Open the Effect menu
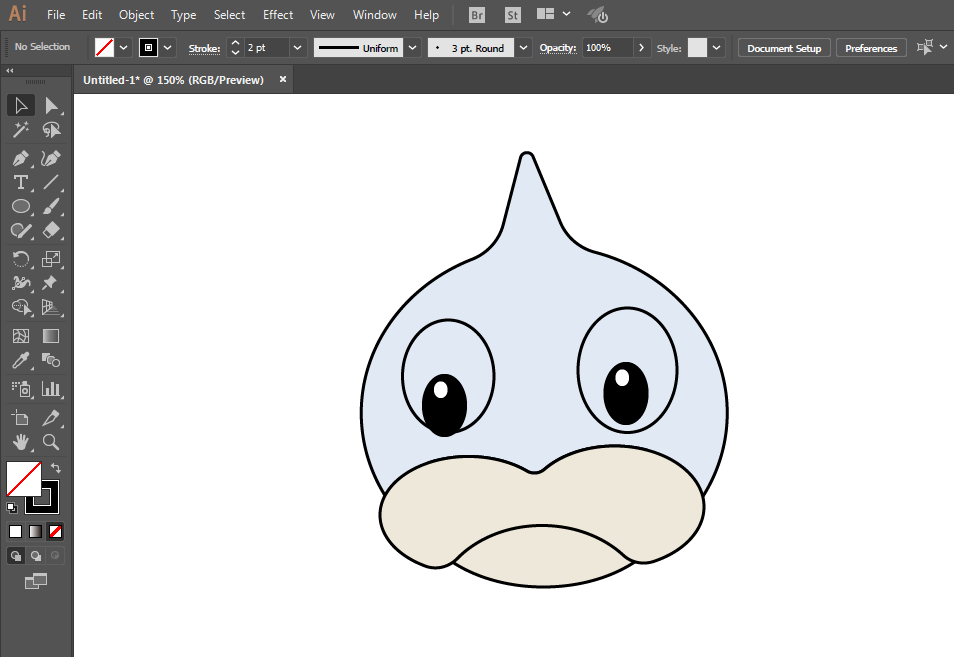Image resolution: width=954 pixels, height=657 pixels. pos(278,15)
